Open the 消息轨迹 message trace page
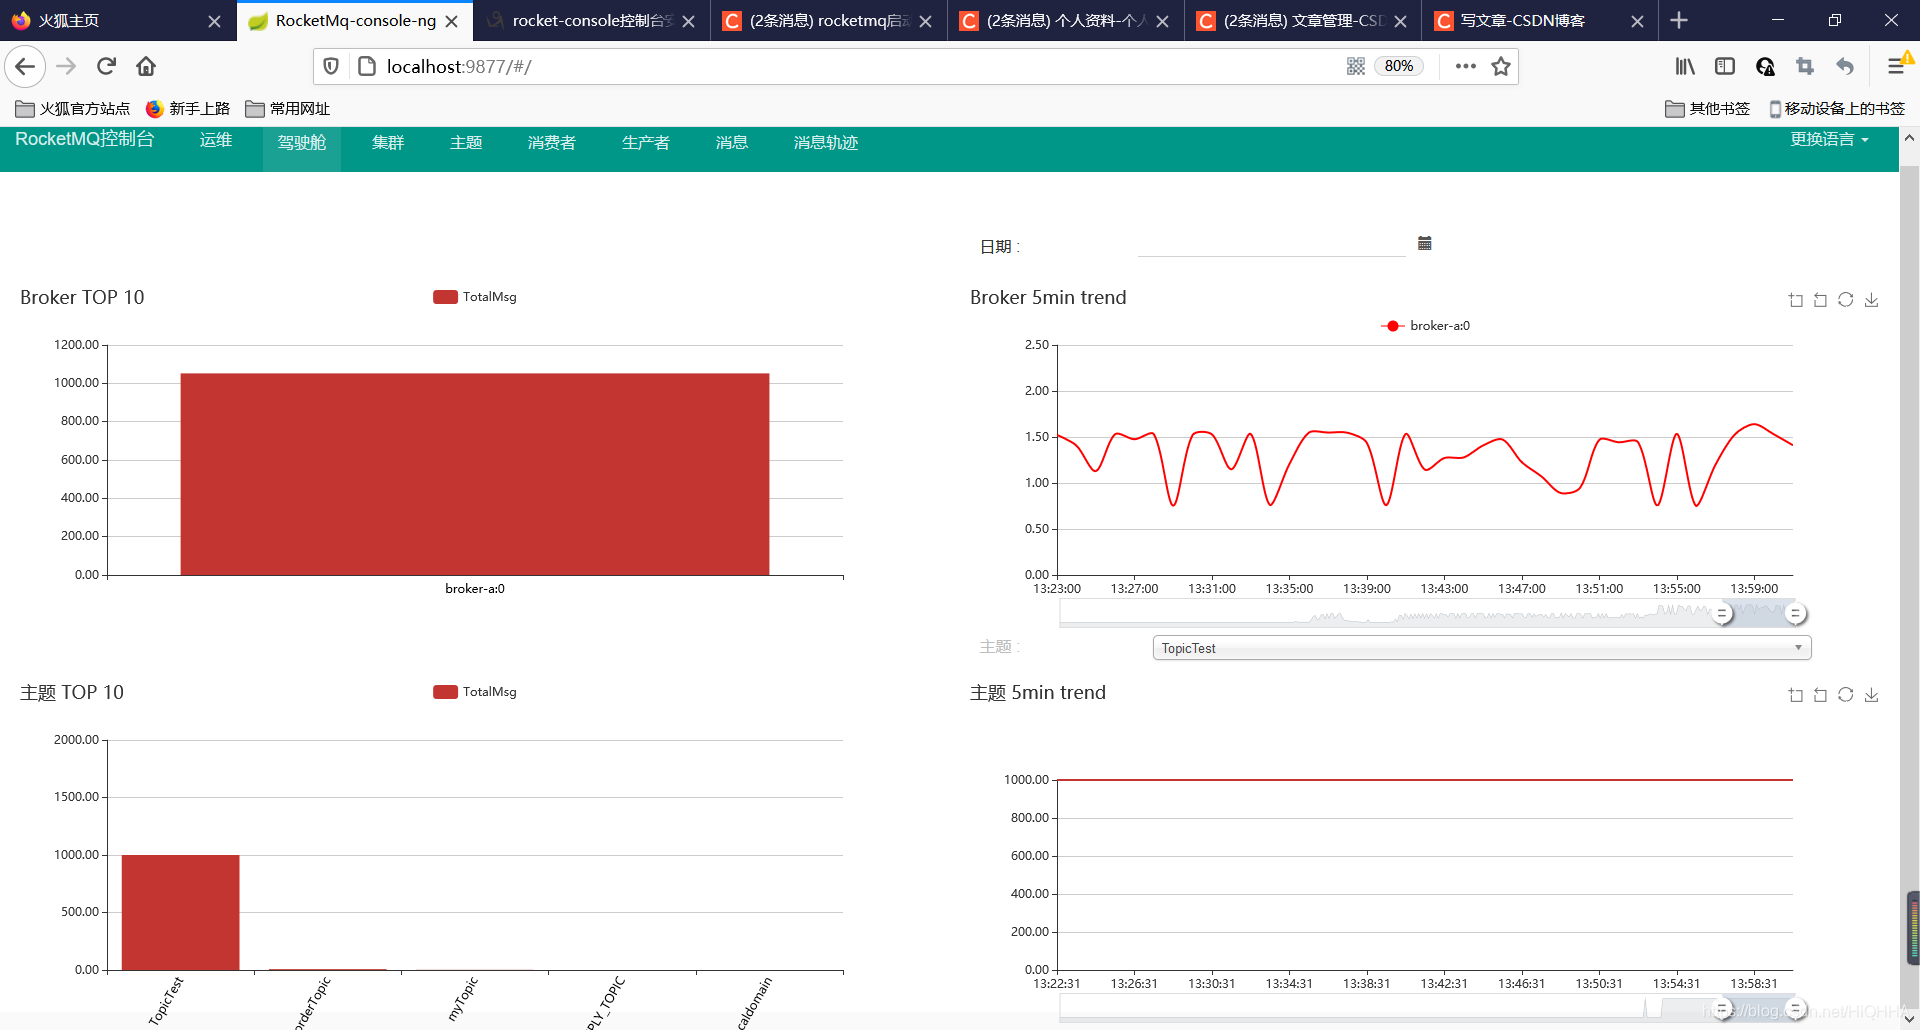This screenshot has height=1030, width=1920. click(826, 143)
